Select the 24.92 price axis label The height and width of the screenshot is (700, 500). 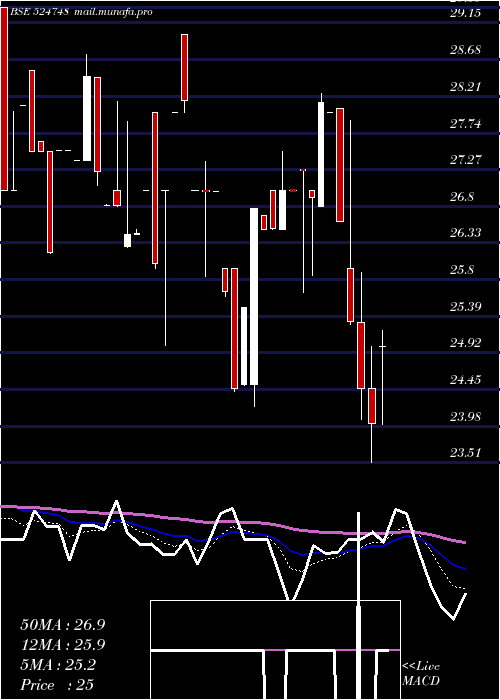coord(465,343)
